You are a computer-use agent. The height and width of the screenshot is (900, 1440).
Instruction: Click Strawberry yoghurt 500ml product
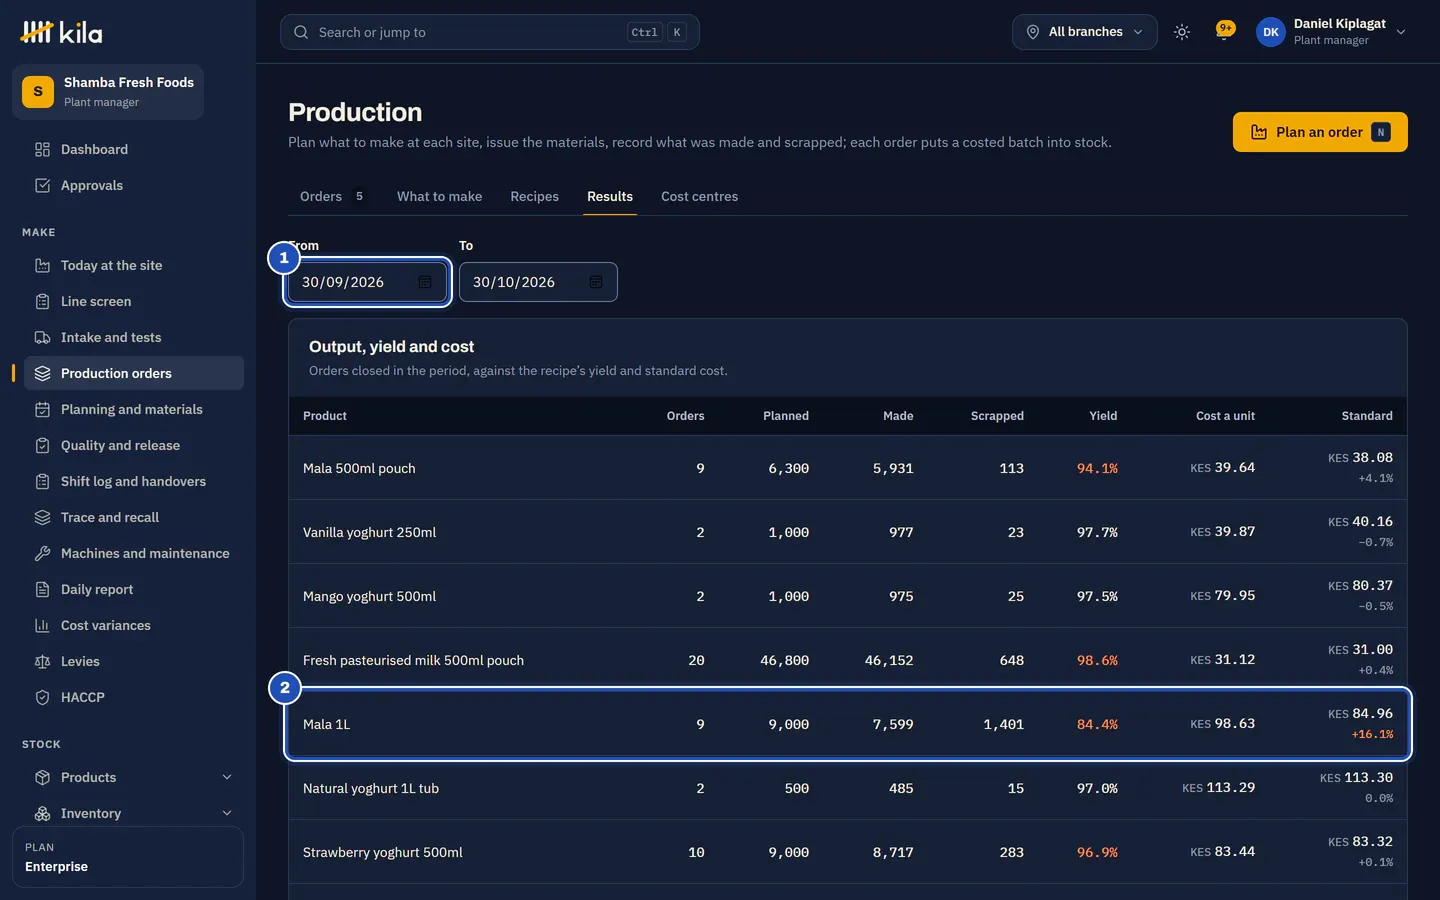point(382,852)
